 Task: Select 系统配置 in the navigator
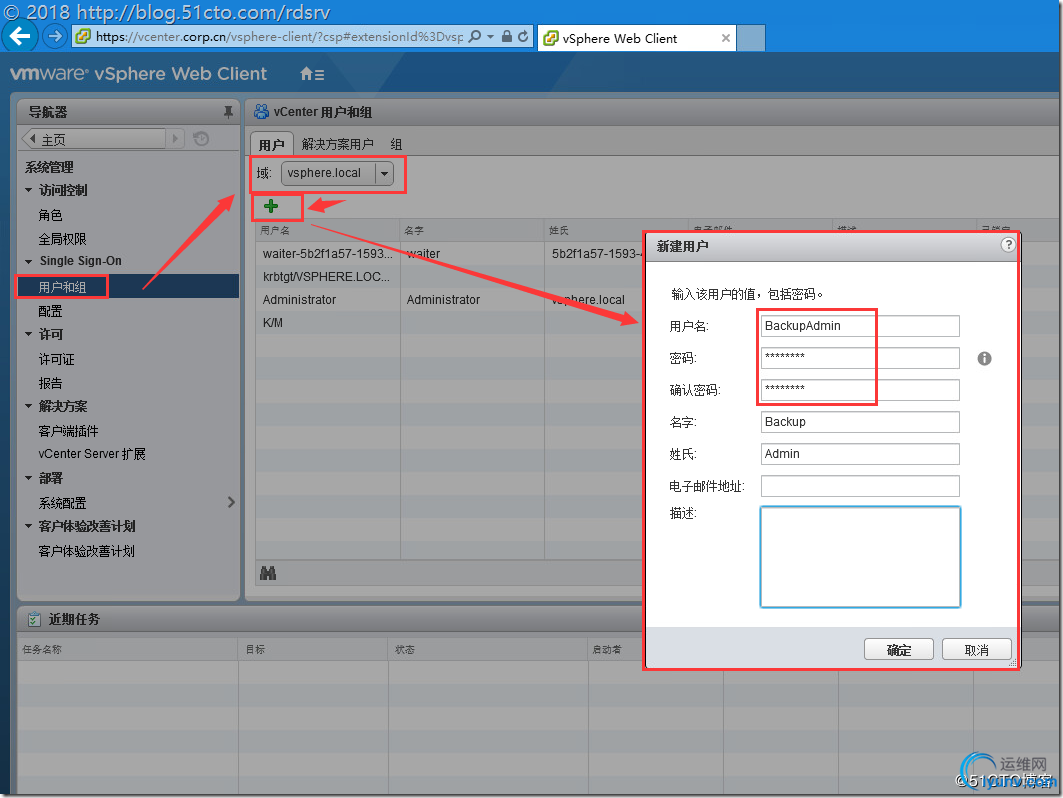pyautogui.click(x=62, y=502)
